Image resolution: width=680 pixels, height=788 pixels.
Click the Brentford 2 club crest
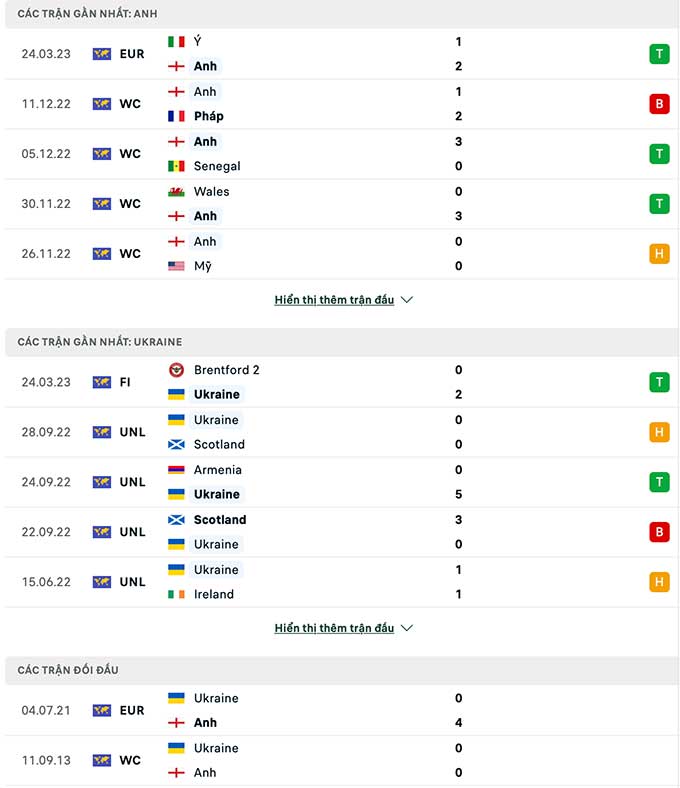coord(176,370)
